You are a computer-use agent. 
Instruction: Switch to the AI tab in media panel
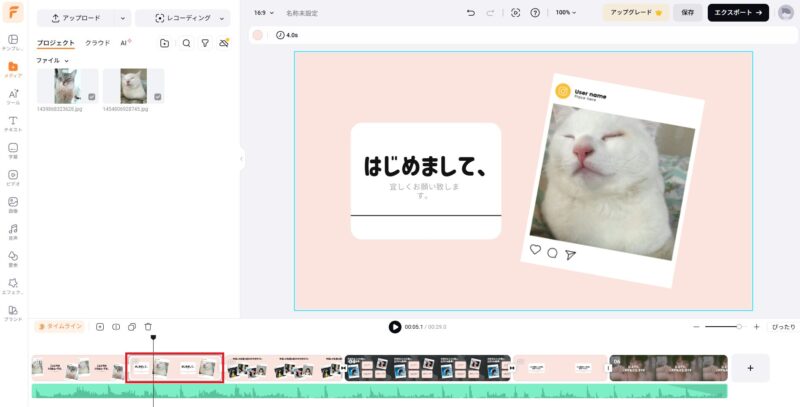(125, 43)
